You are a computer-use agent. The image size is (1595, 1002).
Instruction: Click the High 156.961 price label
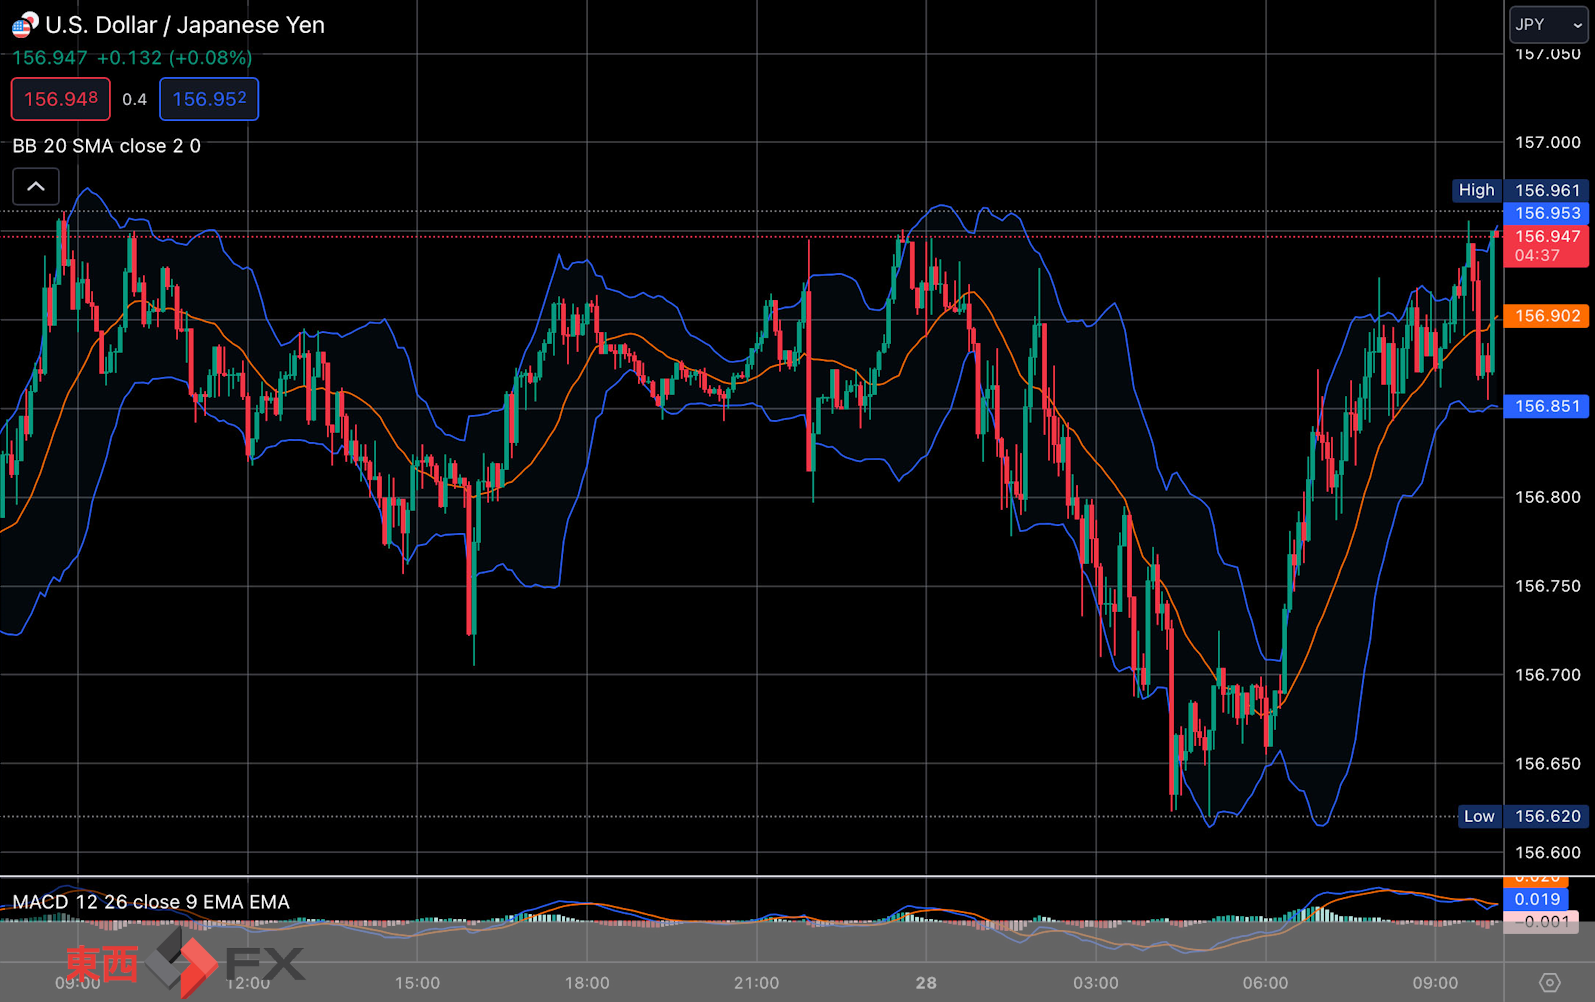[x=1520, y=190]
